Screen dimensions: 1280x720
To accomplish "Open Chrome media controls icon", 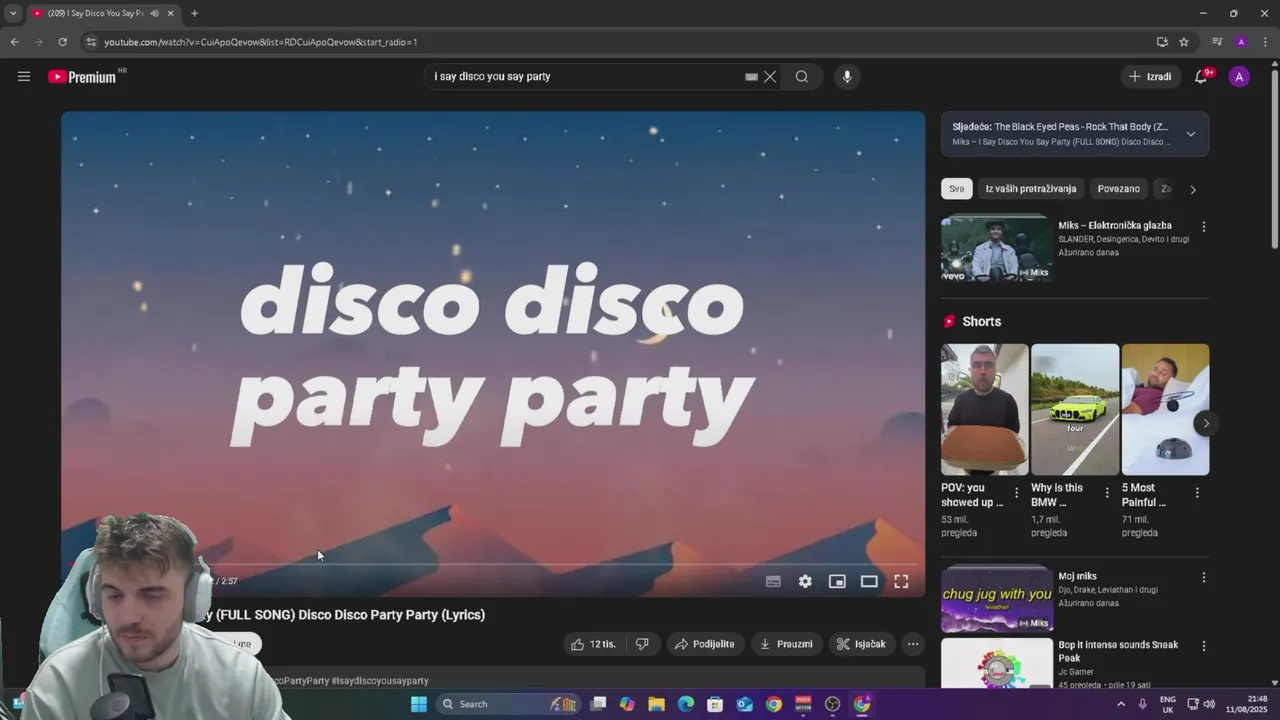I will 1217,42.
